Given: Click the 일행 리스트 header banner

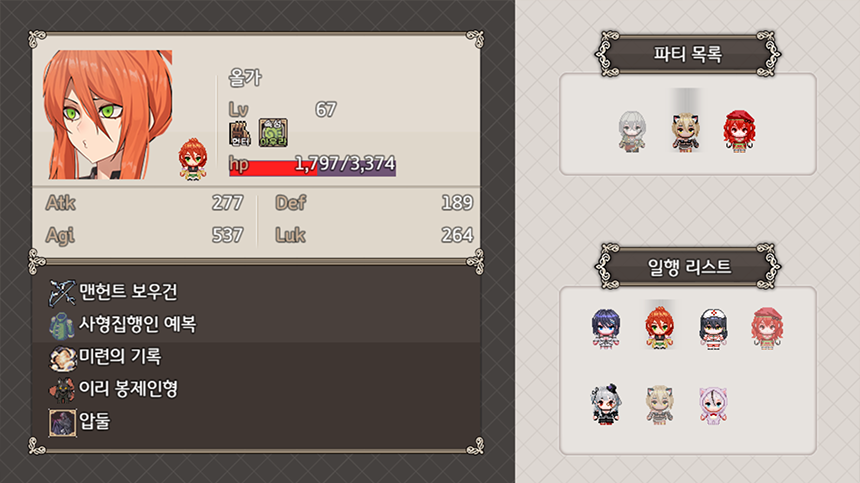Looking at the screenshot, I should [688, 266].
